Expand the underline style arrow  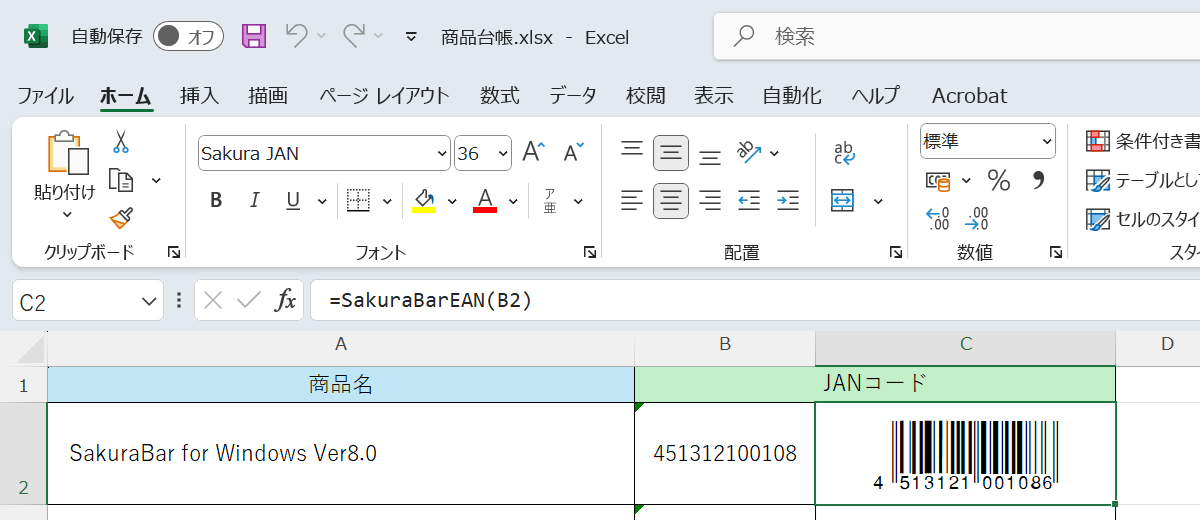click(321, 201)
